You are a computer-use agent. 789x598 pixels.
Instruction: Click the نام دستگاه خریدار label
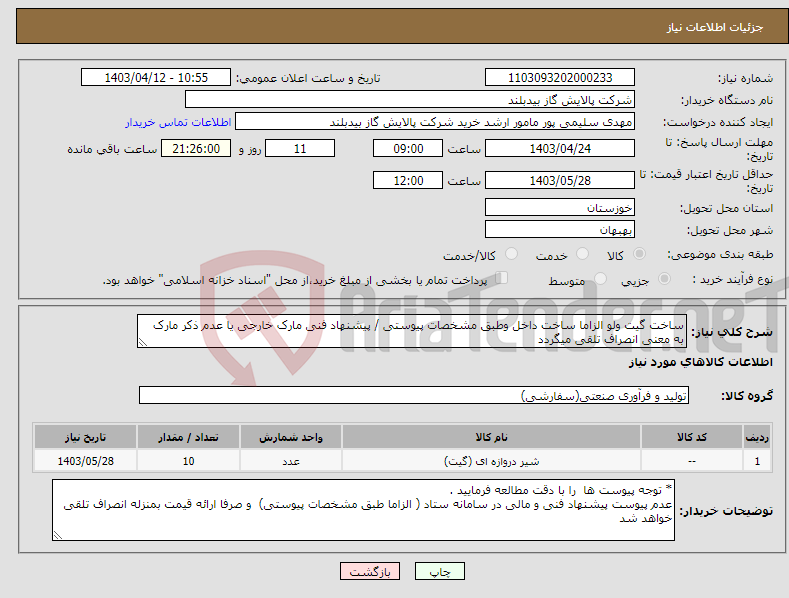point(727,100)
